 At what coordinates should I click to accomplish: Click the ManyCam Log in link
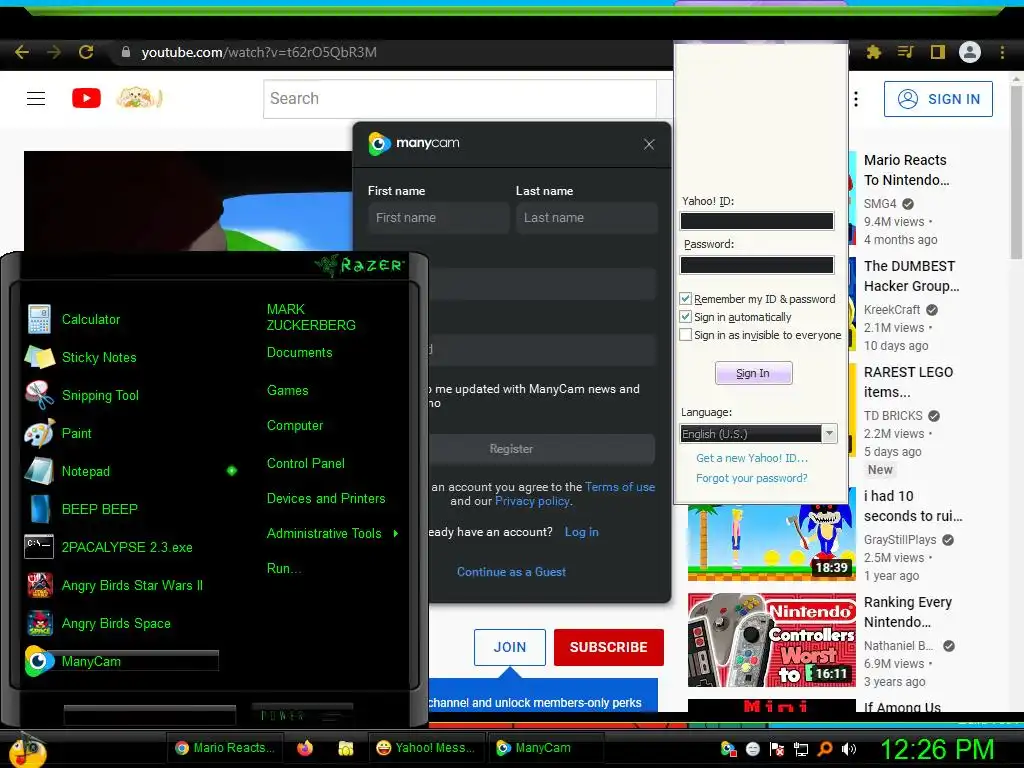(581, 532)
